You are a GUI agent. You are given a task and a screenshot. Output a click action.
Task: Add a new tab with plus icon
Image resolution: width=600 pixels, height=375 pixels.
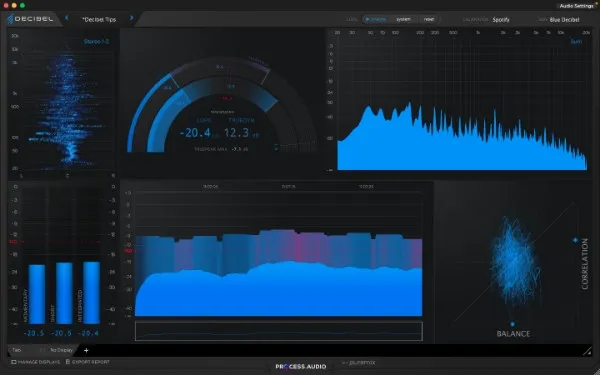pos(86,350)
